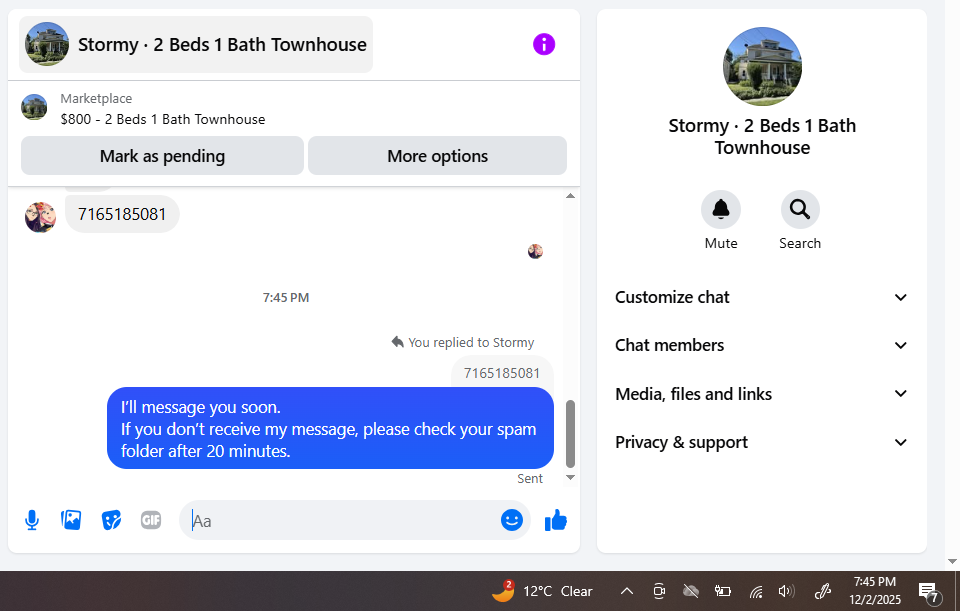960x611 pixels.
Task: Open Wi-Fi network tray icon
Action: pyautogui.click(x=756, y=591)
